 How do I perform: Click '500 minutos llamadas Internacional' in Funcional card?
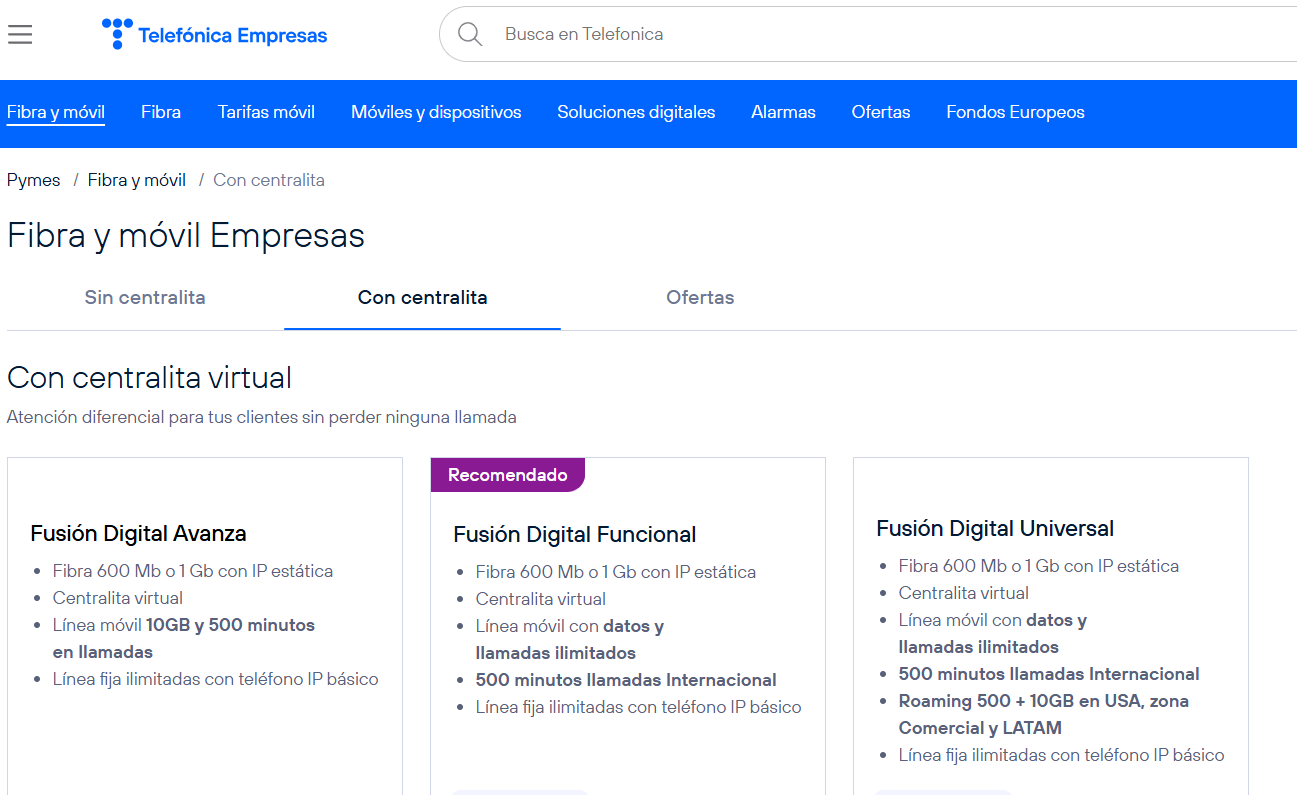626,680
